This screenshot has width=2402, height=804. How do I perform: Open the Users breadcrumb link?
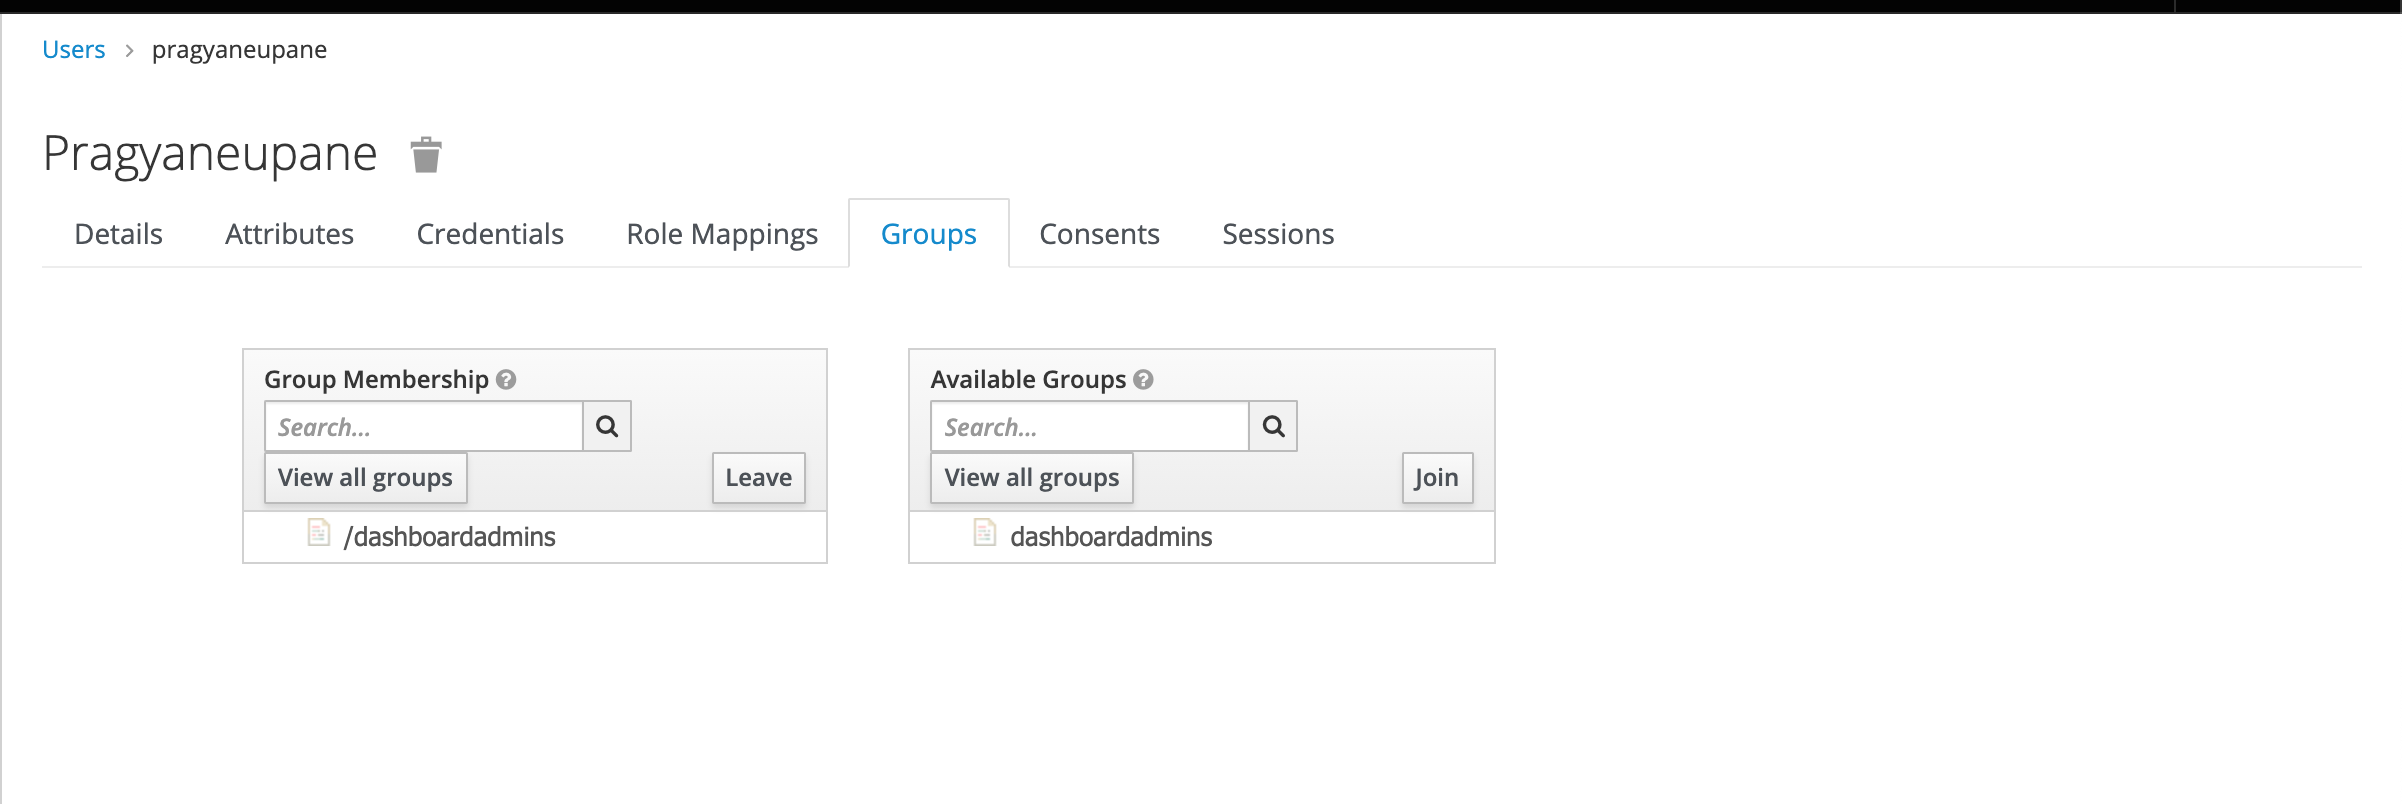[x=73, y=49]
